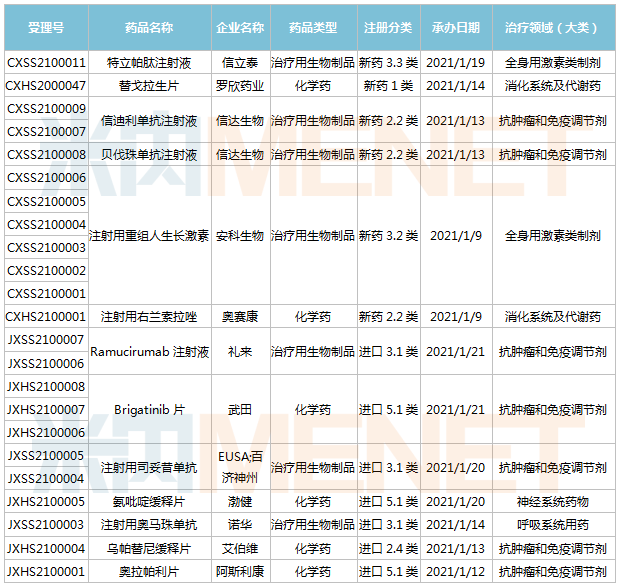This screenshot has width=620, height=587.
Task: Select acceptance number CXSS2100001
Action: click(x=46, y=294)
